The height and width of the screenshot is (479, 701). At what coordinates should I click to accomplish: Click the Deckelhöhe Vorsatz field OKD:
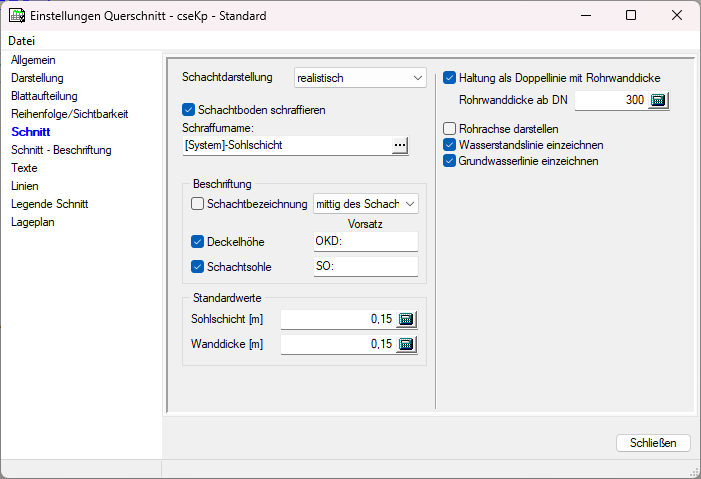click(x=365, y=241)
